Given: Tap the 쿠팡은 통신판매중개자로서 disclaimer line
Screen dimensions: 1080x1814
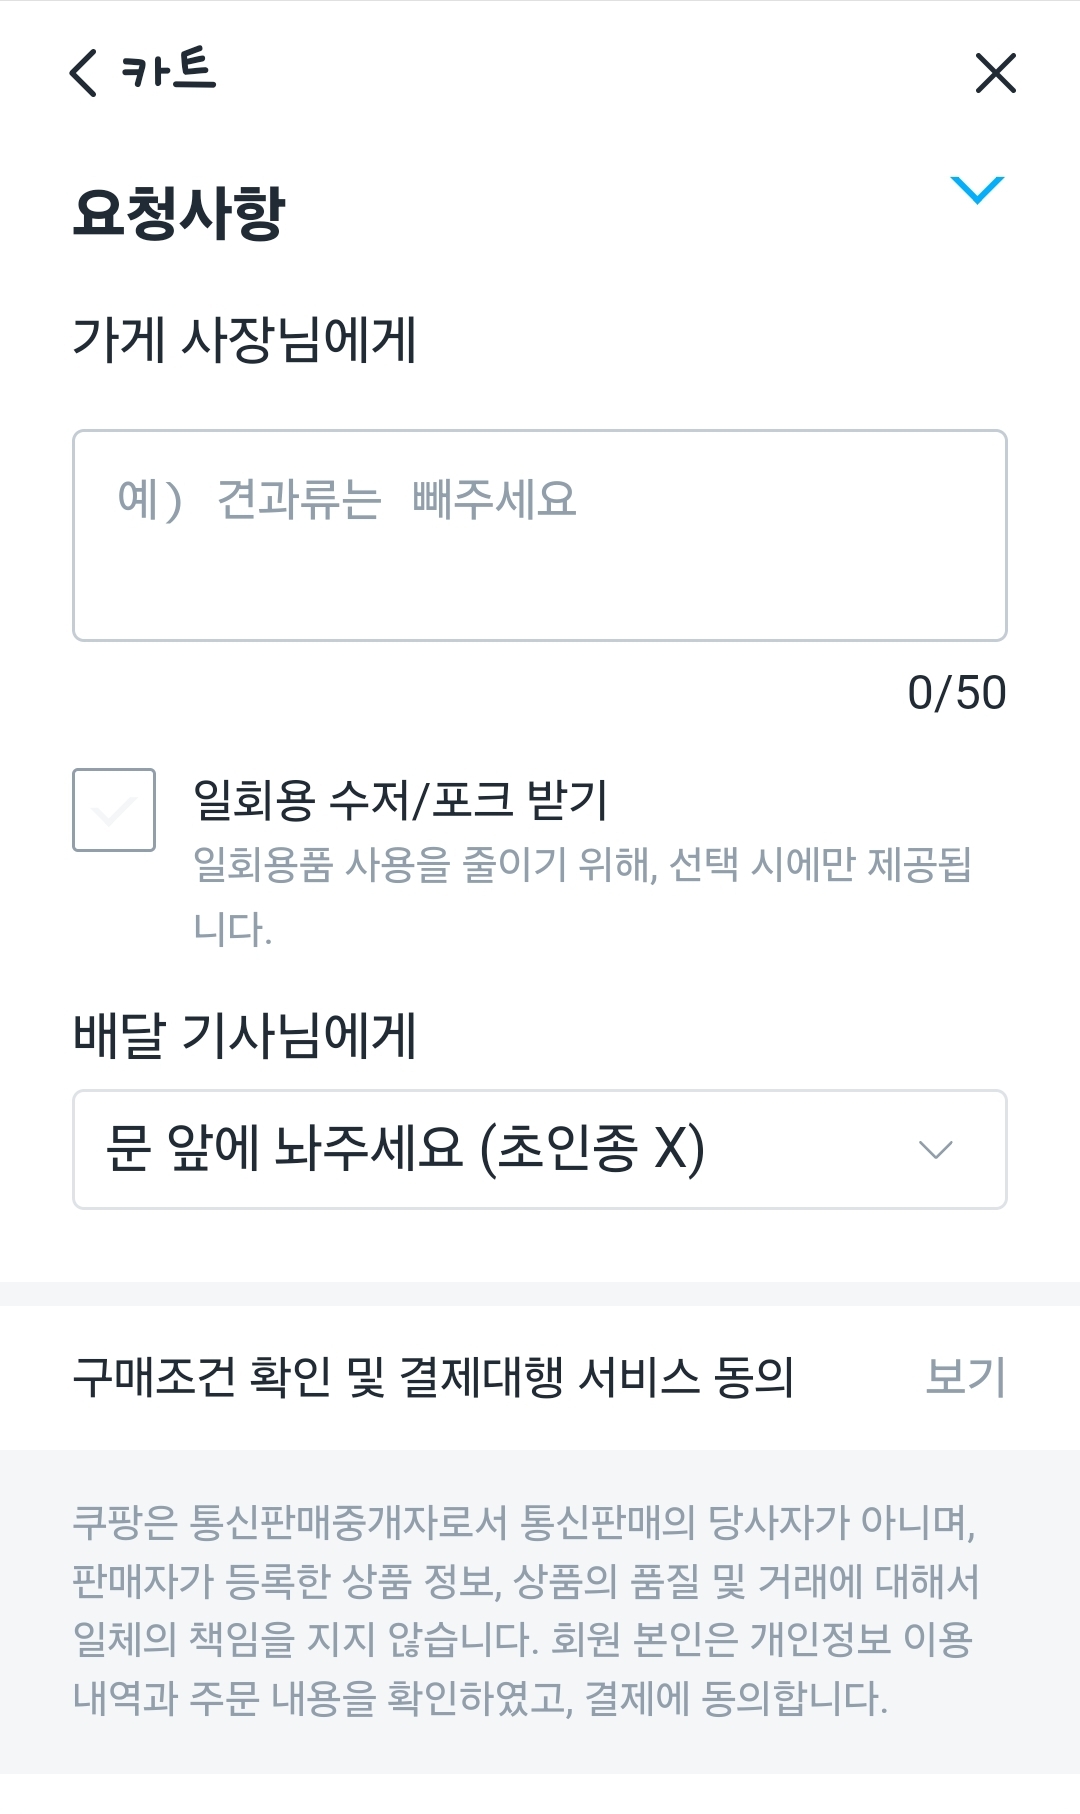Looking at the screenshot, I should click(523, 1523).
